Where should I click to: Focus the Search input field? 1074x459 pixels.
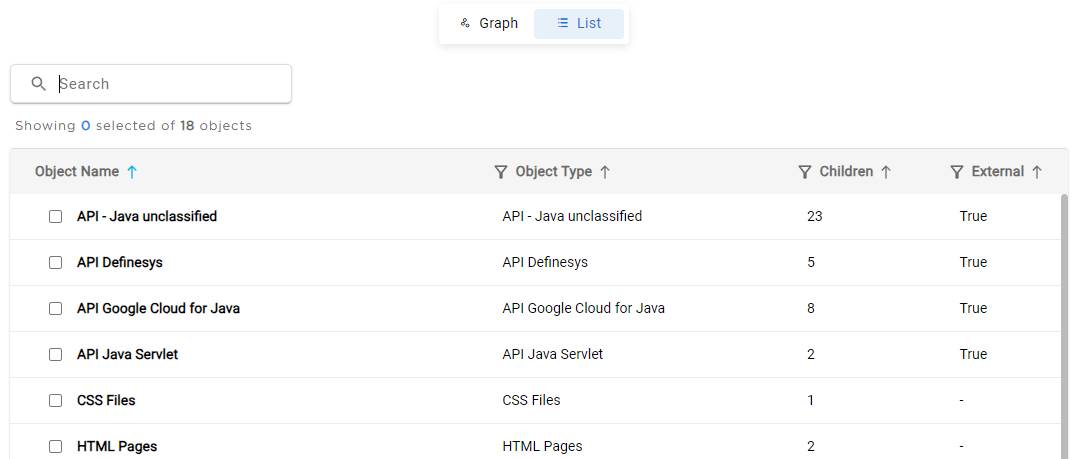pyautogui.click(x=151, y=84)
